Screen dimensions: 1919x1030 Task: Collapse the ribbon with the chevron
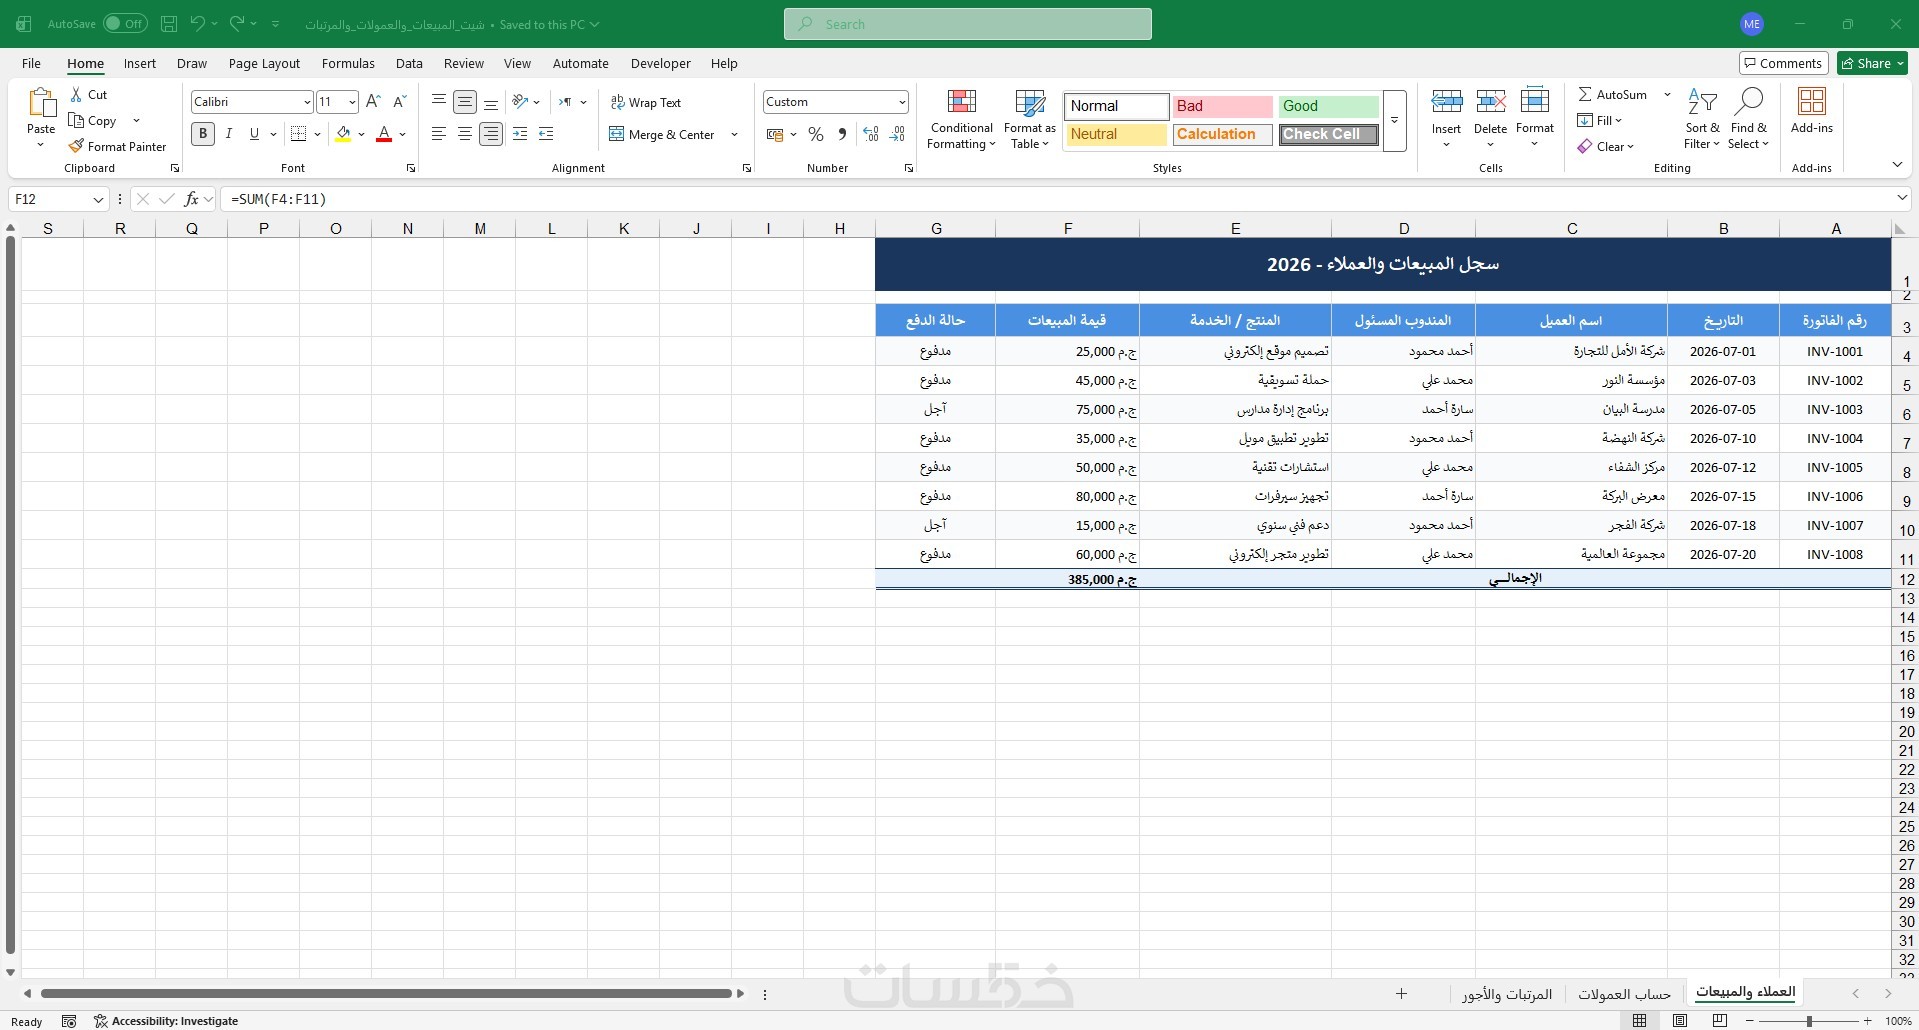pyautogui.click(x=1897, y=164)
